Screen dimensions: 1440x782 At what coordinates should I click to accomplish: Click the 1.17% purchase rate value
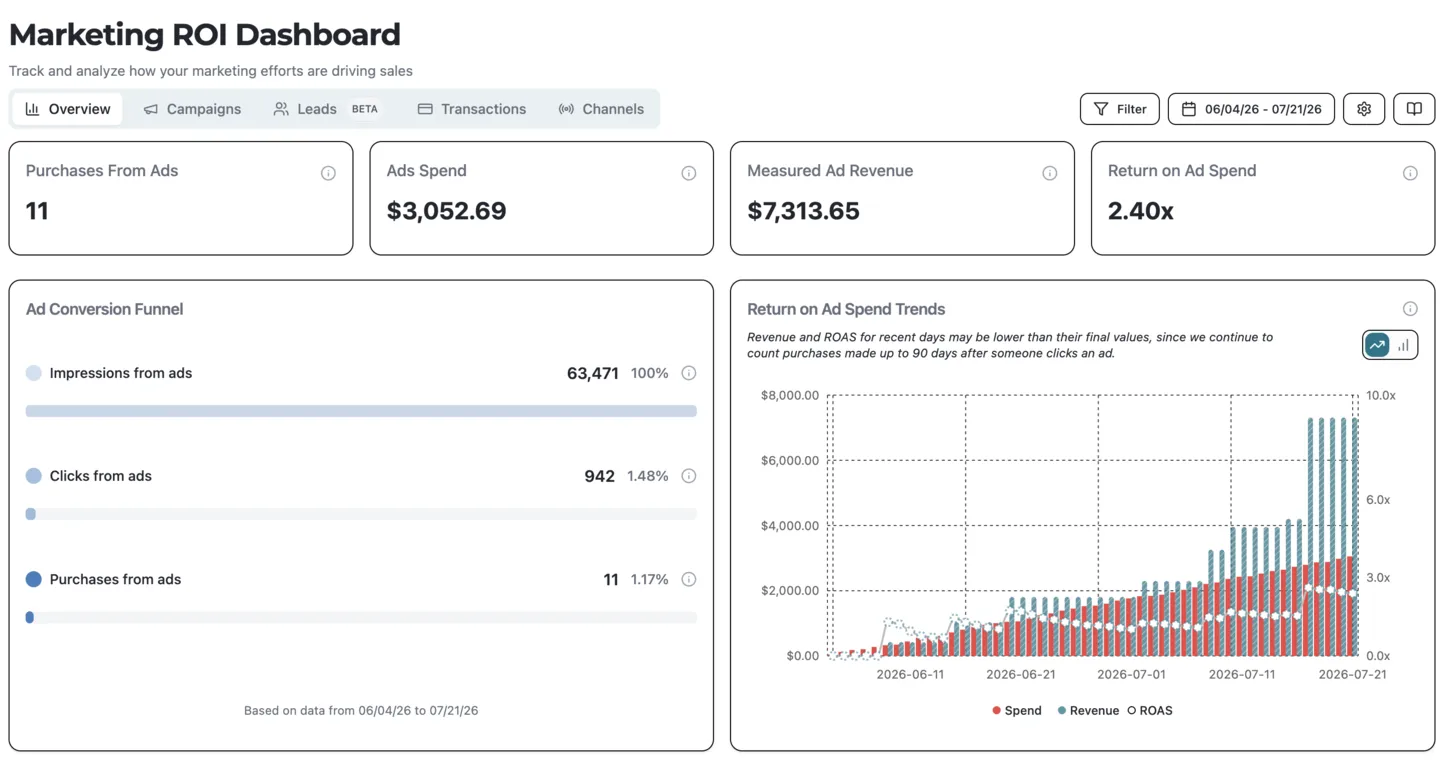coord(649,579)
